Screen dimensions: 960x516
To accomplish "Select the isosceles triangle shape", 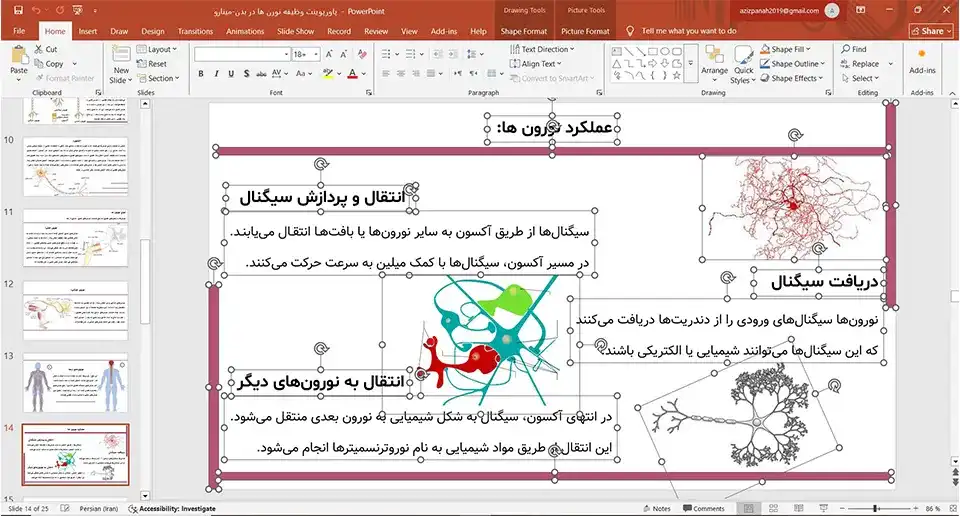I will [617, 64].
